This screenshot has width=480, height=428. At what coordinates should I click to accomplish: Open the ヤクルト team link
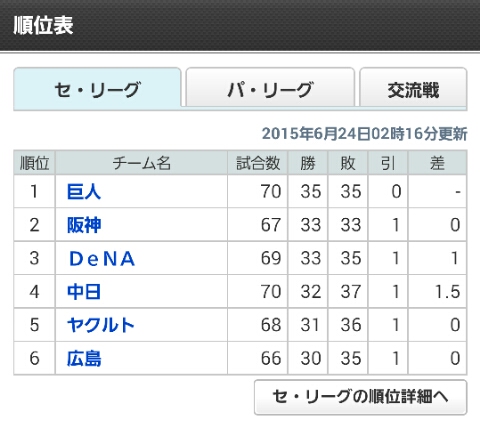pos(100,325)
